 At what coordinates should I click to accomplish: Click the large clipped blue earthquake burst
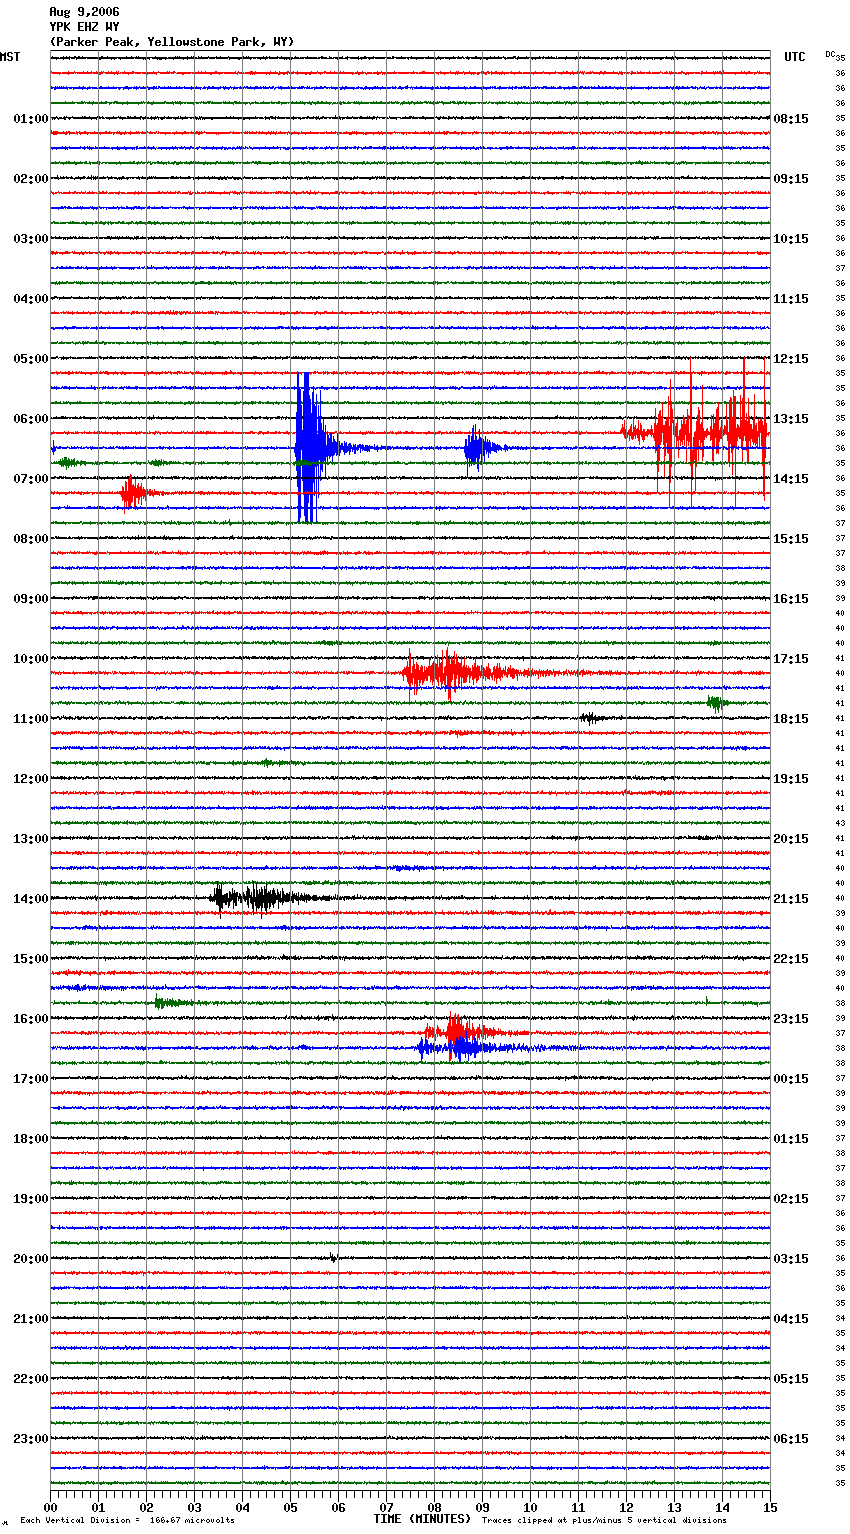point(310,448)
